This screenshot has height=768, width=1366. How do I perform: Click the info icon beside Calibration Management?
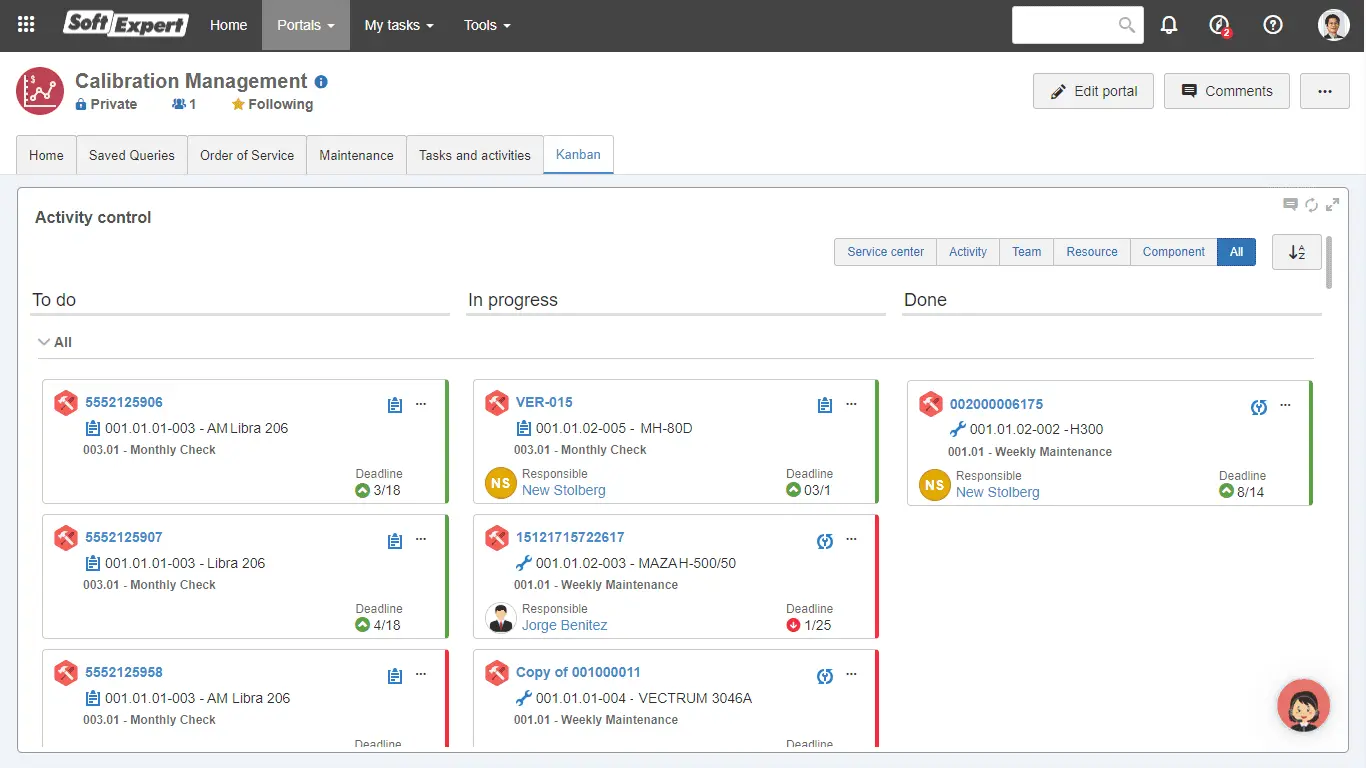click(321, 82)
